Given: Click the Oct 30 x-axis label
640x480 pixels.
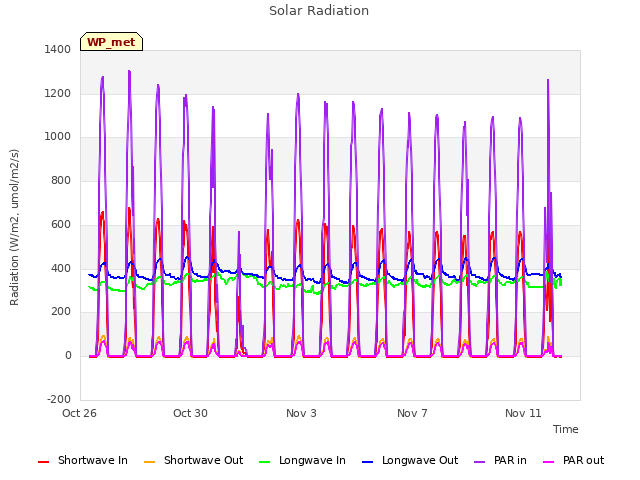Looking at the screenshot, I should point(190,413).
